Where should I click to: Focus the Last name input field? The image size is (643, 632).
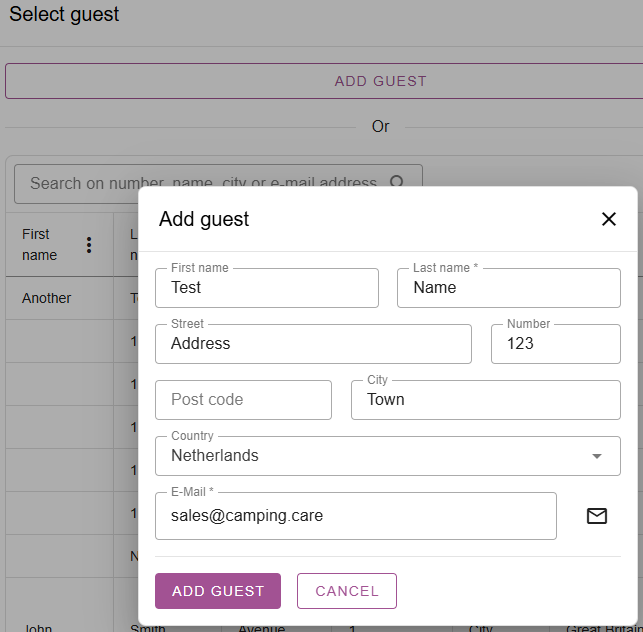tap(508, 288)
